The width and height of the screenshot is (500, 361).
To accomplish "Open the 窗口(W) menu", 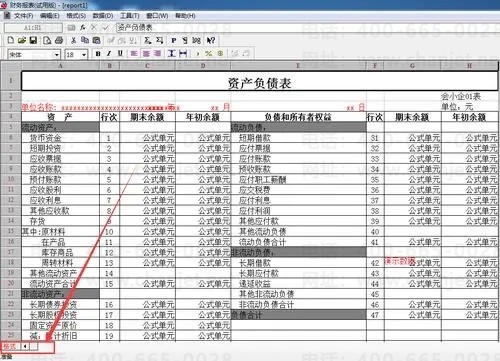I will pyautogui.click(x=157, y=16).
